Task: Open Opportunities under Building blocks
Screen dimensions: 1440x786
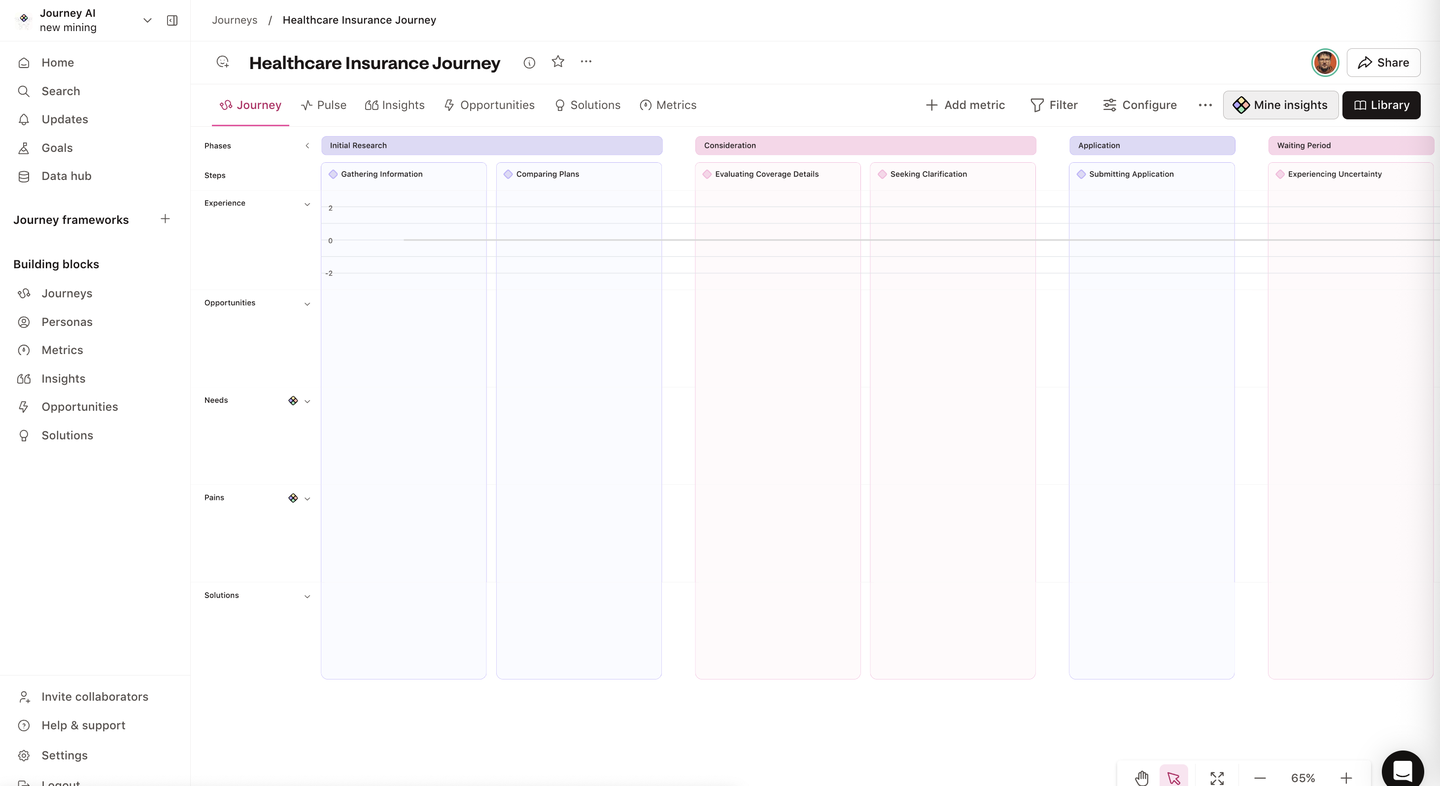Action: 80,407
